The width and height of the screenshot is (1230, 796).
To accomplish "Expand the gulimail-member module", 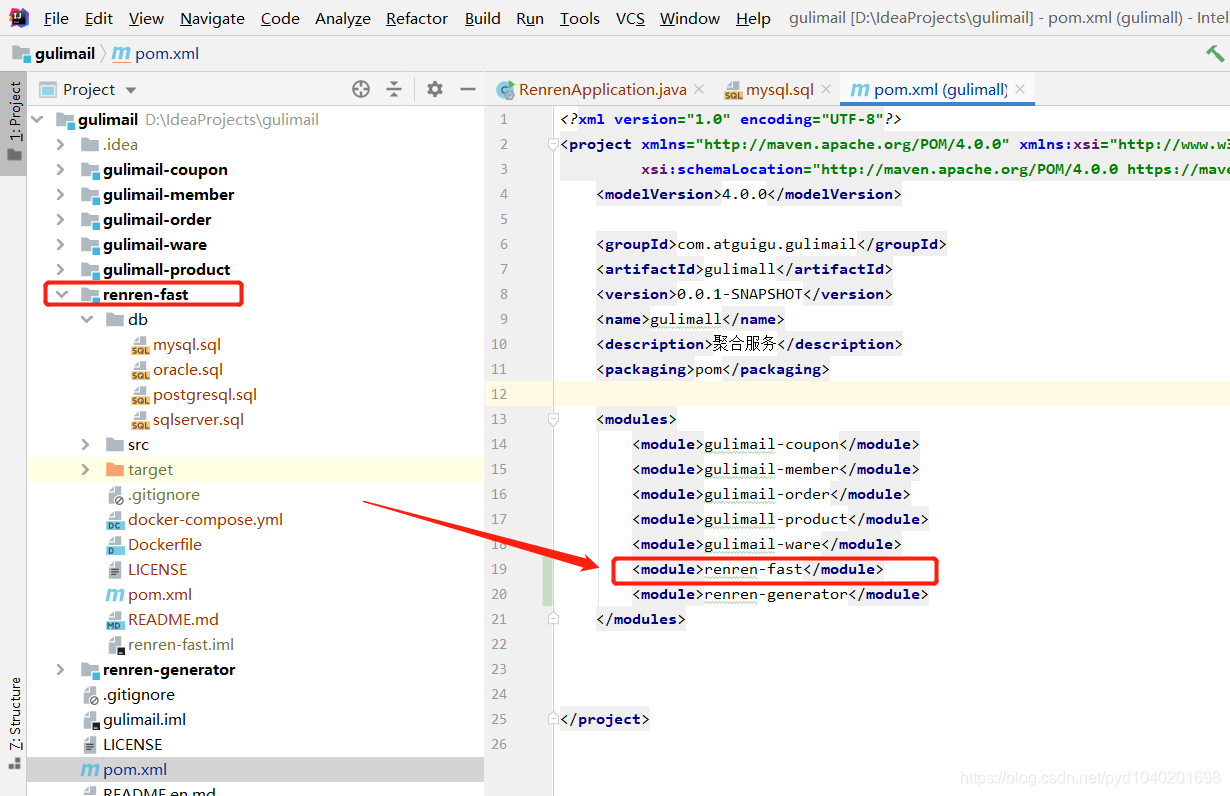I will click(60, 195).
